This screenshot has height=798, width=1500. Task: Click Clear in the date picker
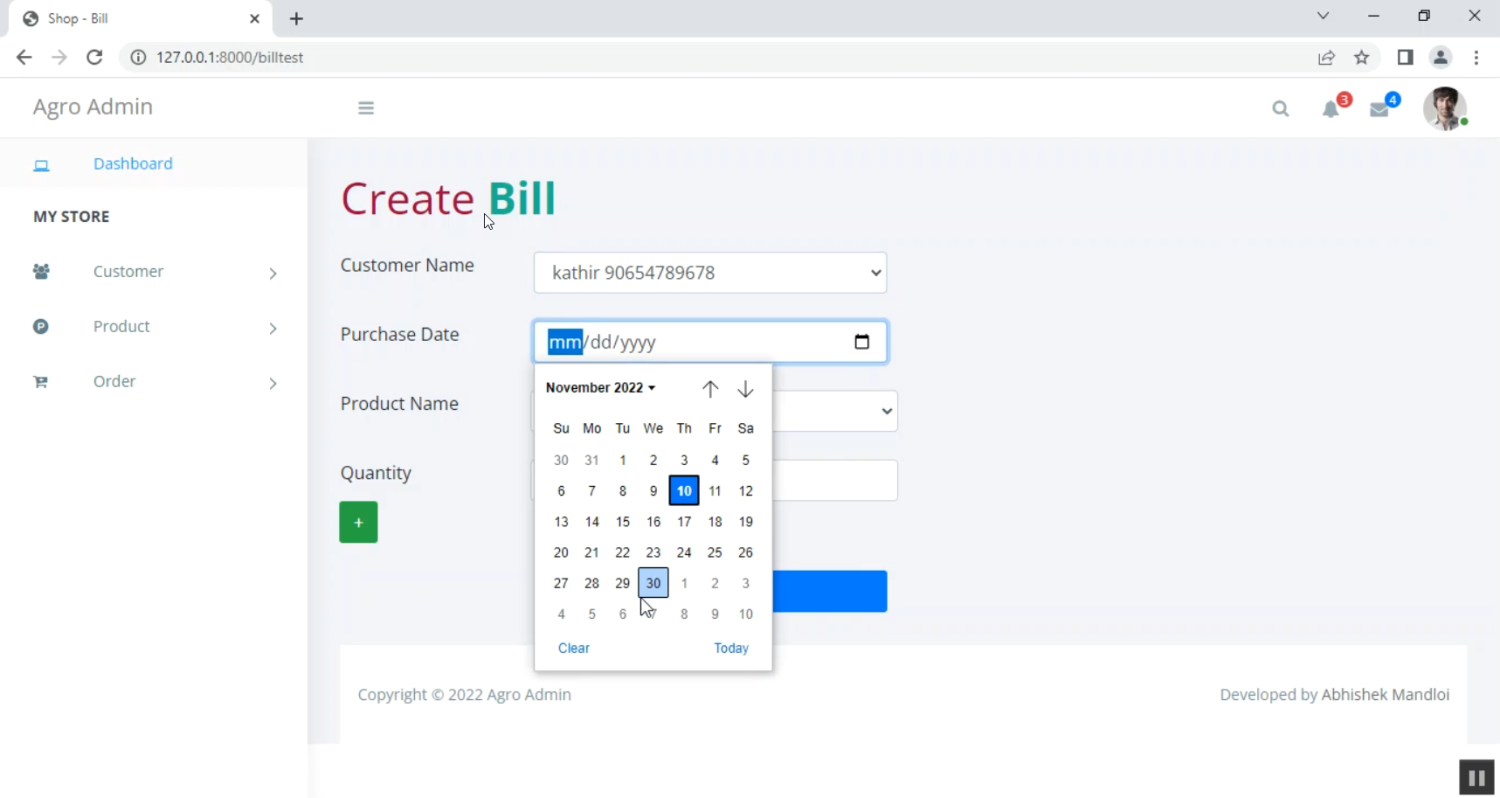pyautogui.click(x=573, y=648)
